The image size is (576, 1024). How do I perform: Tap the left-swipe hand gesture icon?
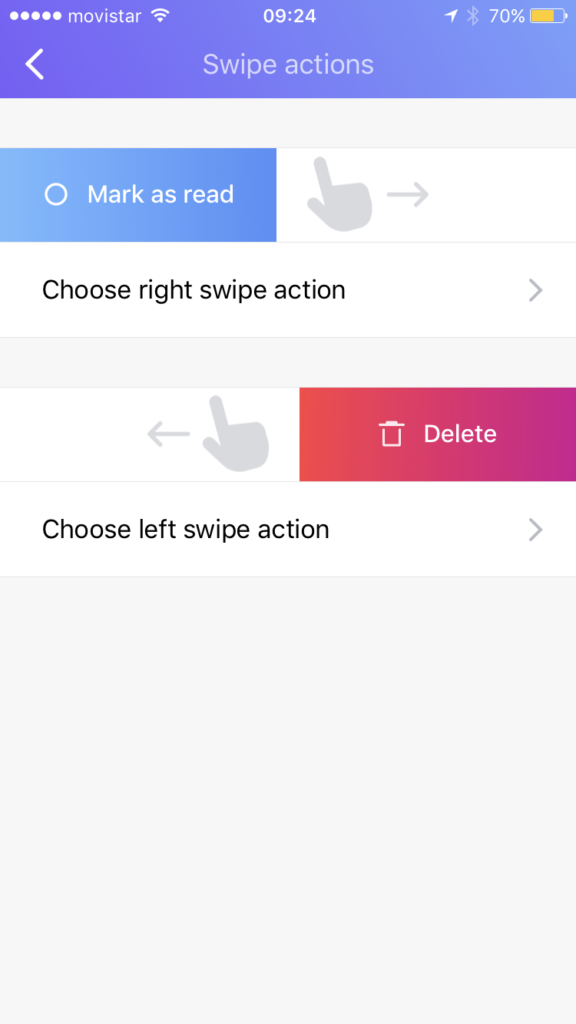236,434
